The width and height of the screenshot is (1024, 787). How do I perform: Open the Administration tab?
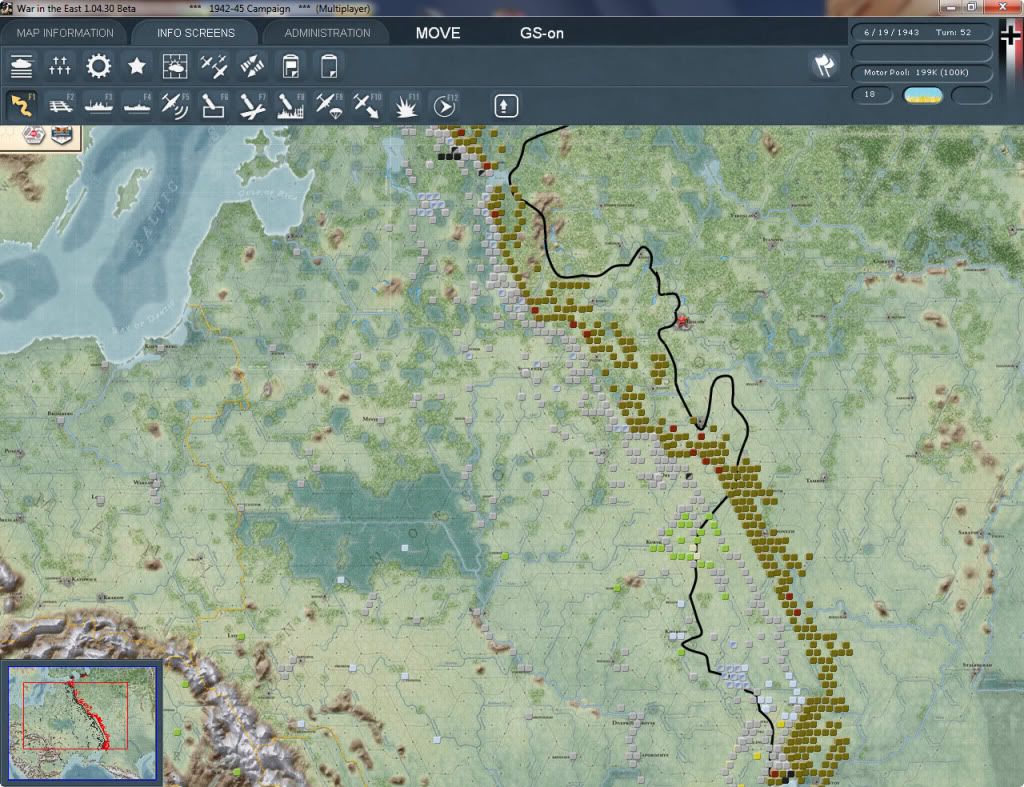(x=327, y=33)
